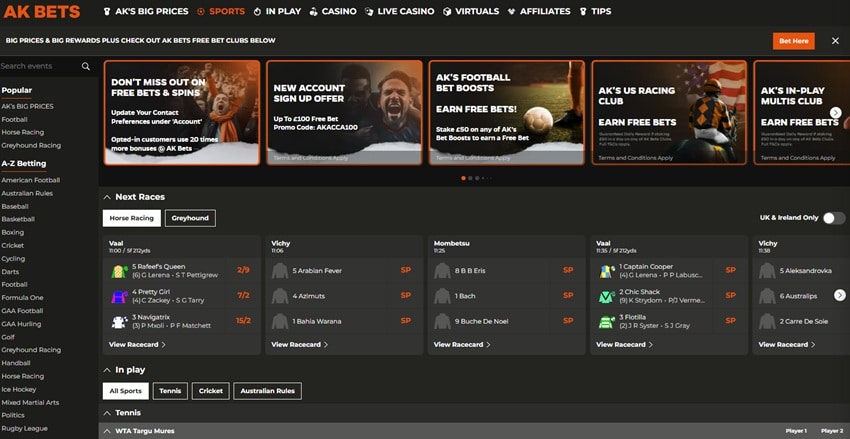Open Greyhound Racing under Popular

click(31, 146)
